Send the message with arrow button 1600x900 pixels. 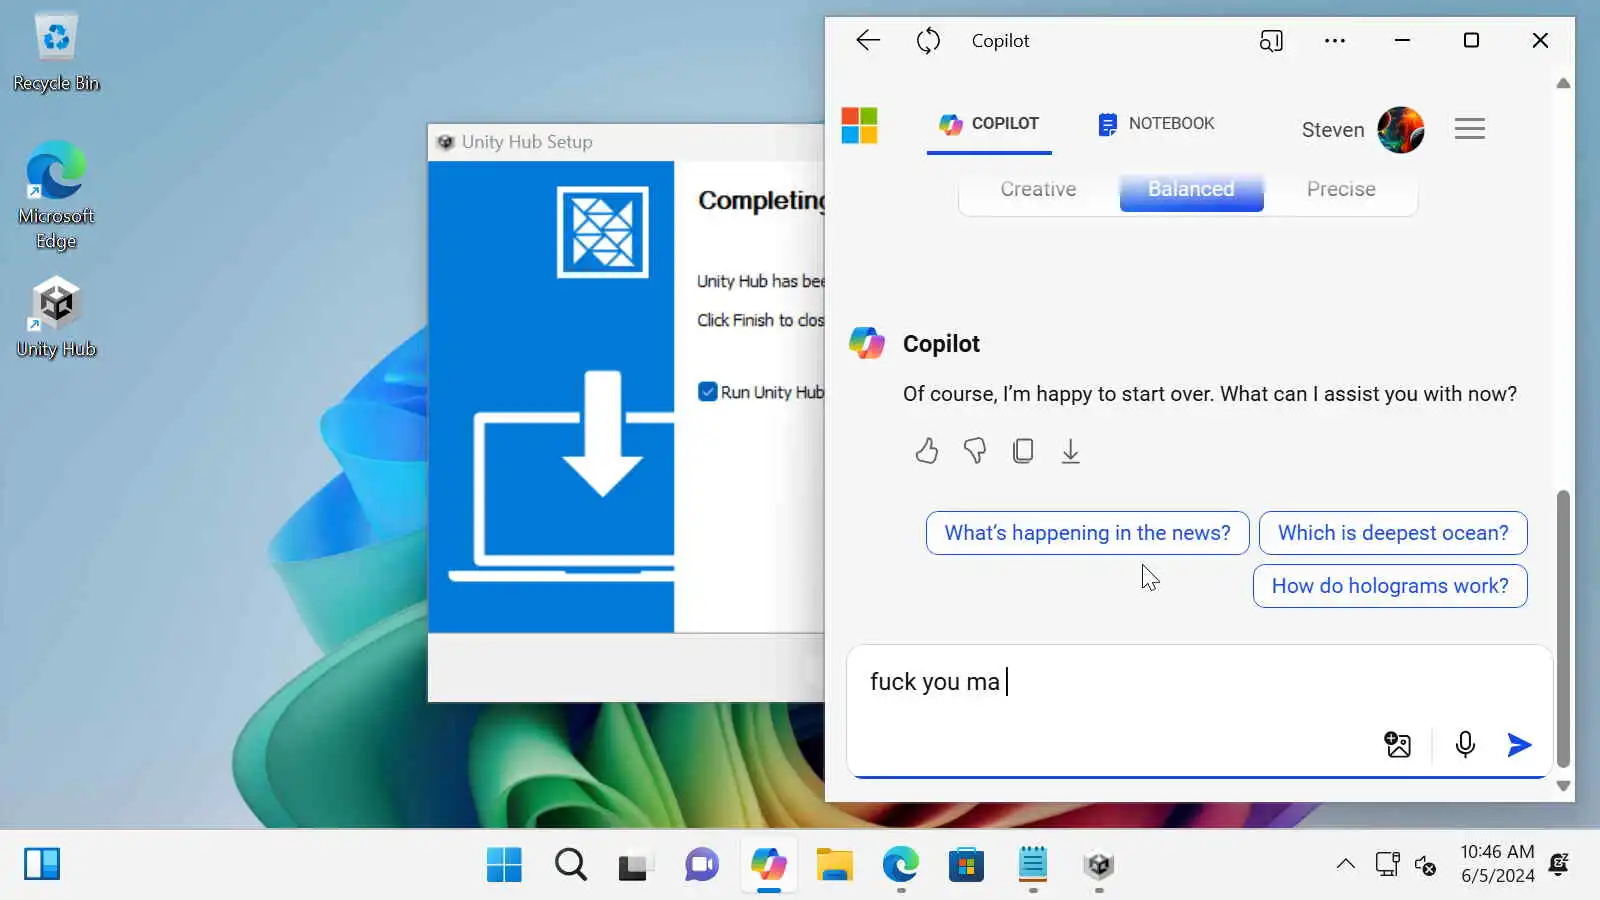coord(1519,745)
